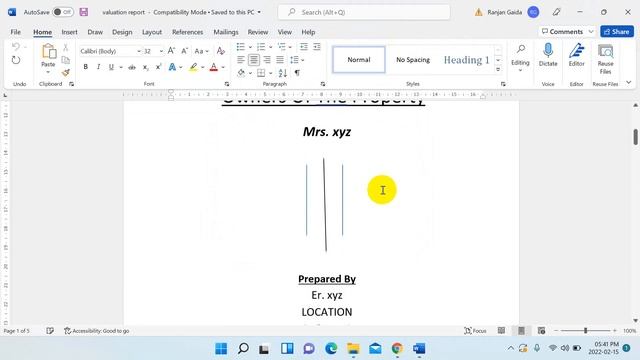Clear all formatting icon
This screenshot has width=640, height=360.
[221, 51]
